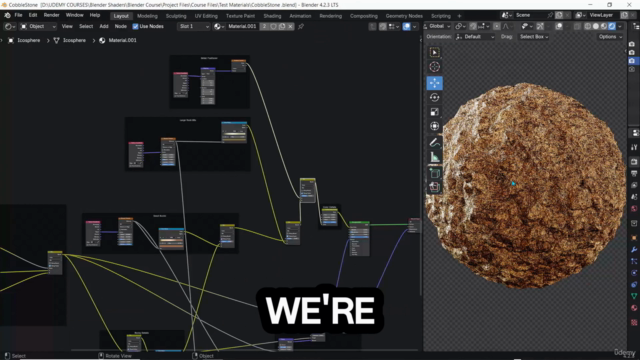
Task: Select the Measure tool
Action: 434,157
